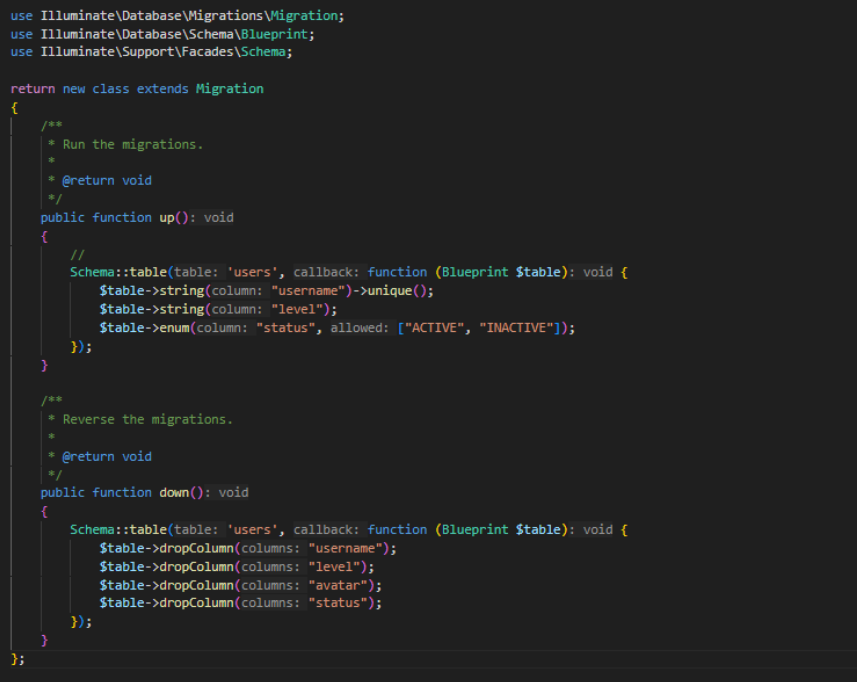
Task: Click the 'Run the migrations.' comment
Action: pyautogui.click(x=132, y=144)
